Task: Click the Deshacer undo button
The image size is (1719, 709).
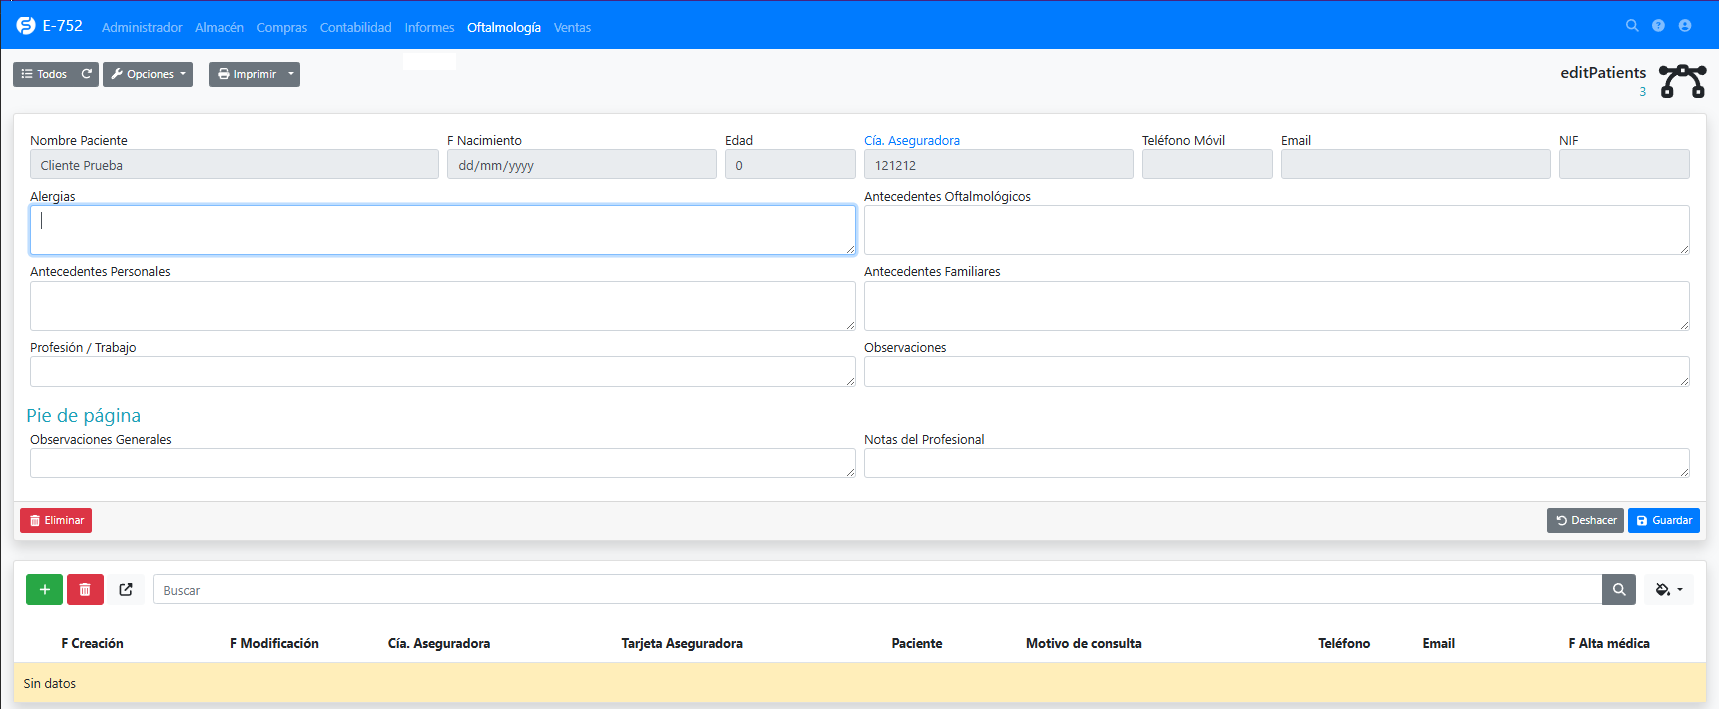Action: pos(1585,520)
